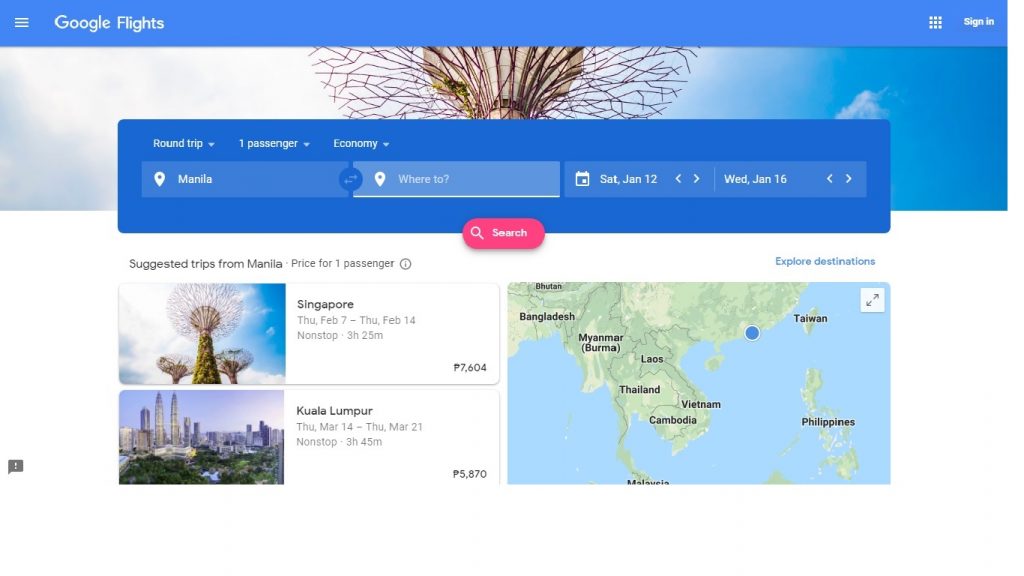
Task: Expand the map to fullscreen
Action: [872, 300]
